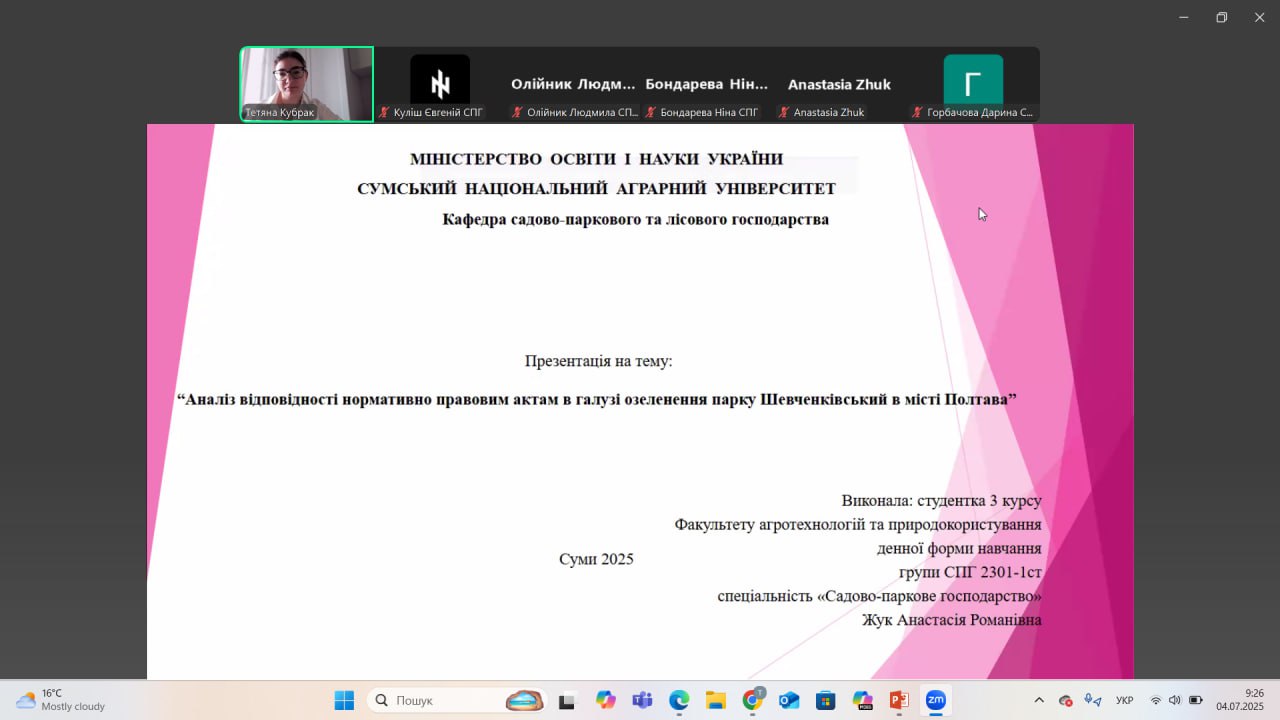Select Бондарева Ніна СПГ participant tile
1280x720 pixels.
(x=707, y=84)
